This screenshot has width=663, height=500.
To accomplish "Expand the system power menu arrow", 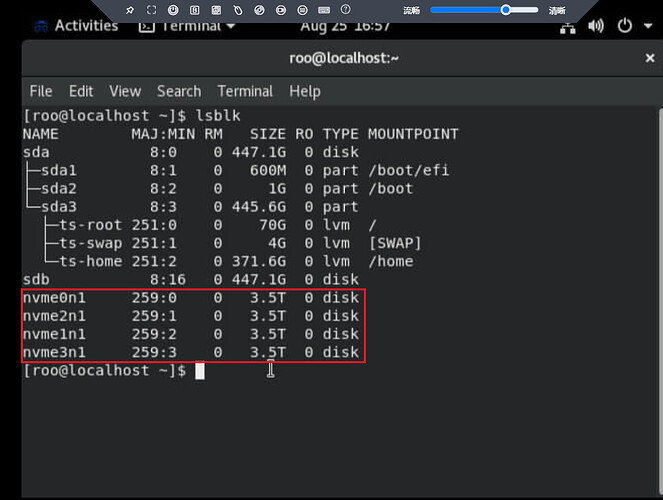I will pos(648,26).
